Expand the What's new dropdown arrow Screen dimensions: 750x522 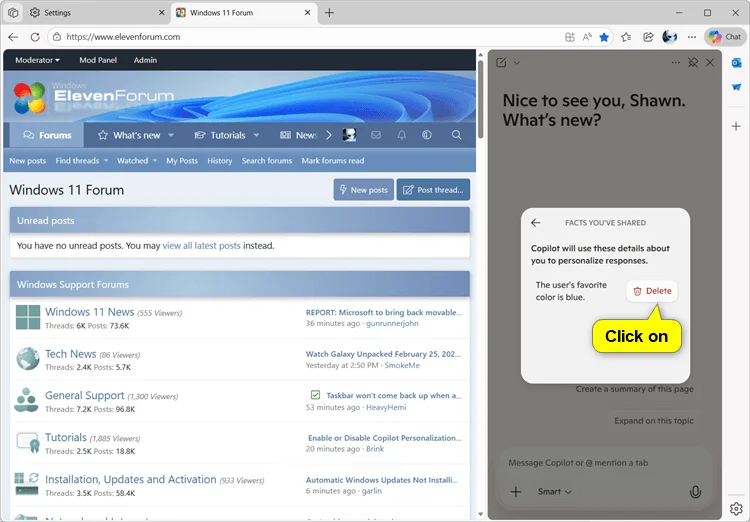pyautogui.click(x=171, y=135)
